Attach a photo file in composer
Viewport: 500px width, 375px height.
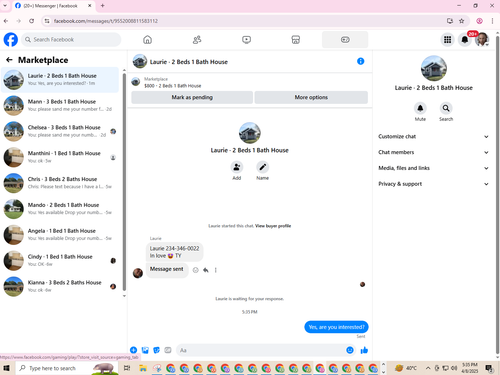coord(145,350)
